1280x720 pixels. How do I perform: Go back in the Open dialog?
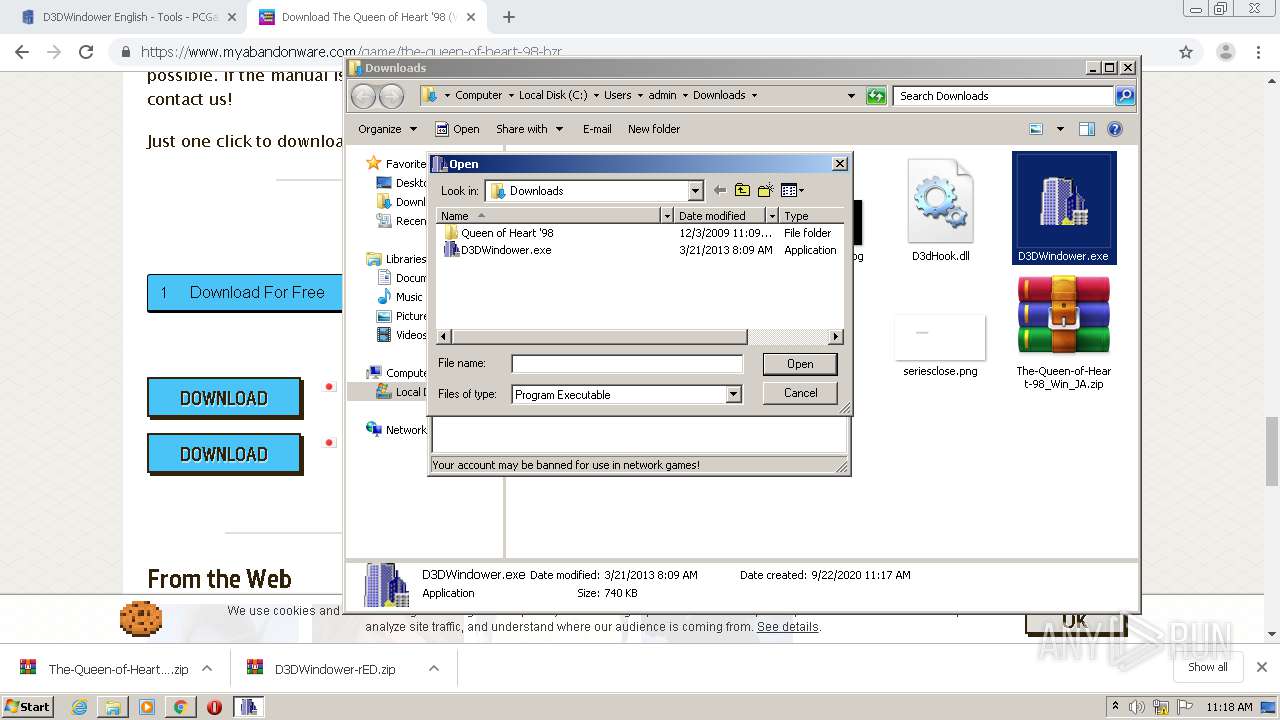pyautogui.click(x=719, y=190)
